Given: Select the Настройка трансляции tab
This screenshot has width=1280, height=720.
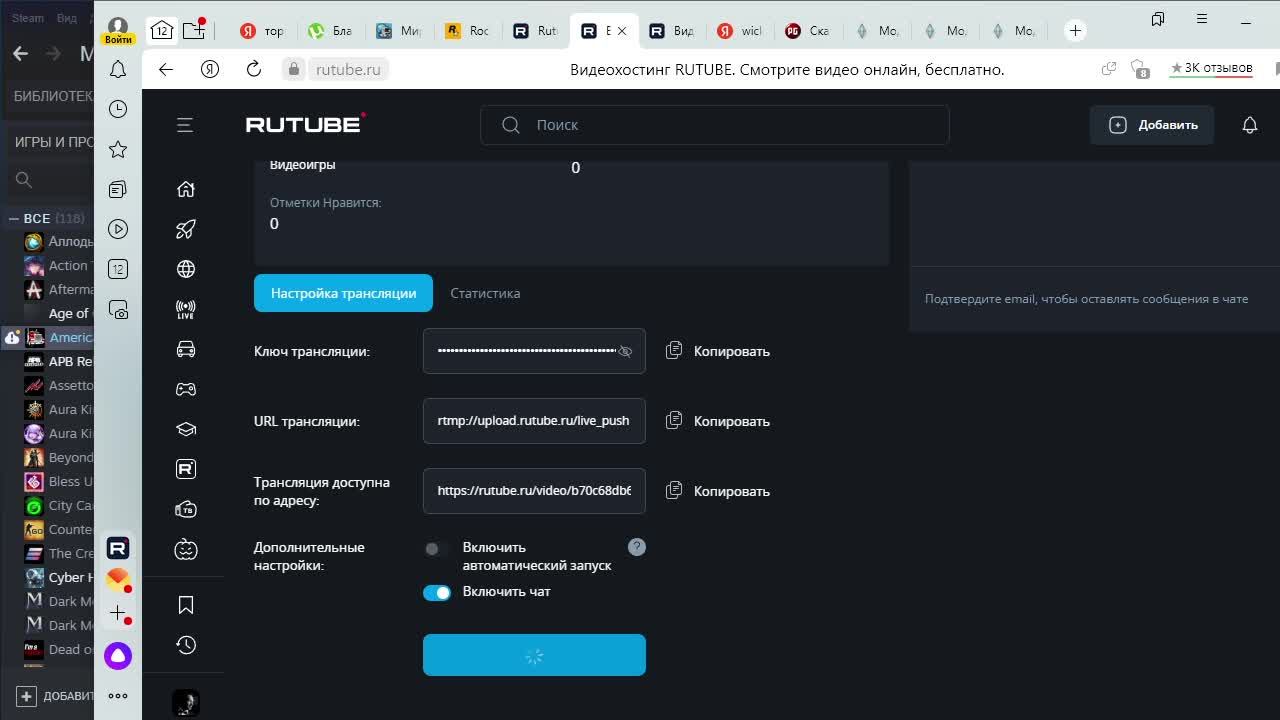Looking at the screenshot, I should coord(343,293).
